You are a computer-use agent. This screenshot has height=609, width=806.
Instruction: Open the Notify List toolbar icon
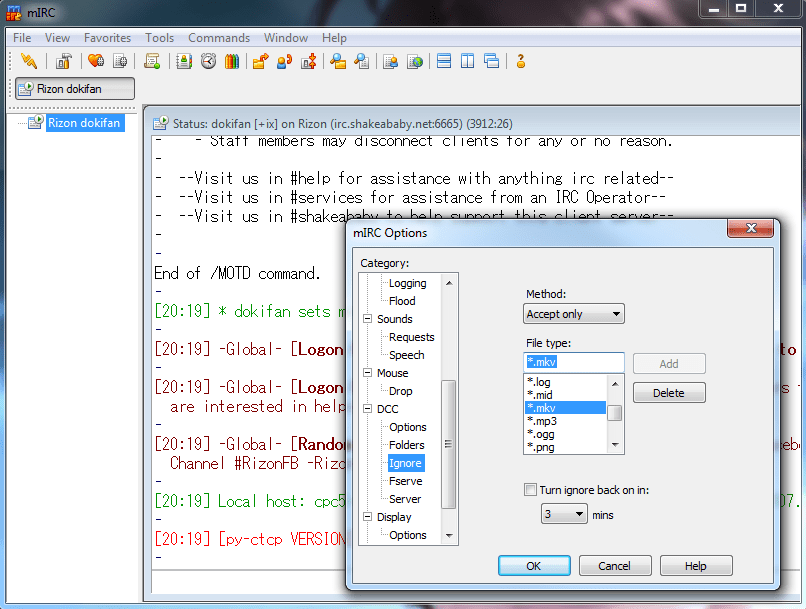[391, 61]
